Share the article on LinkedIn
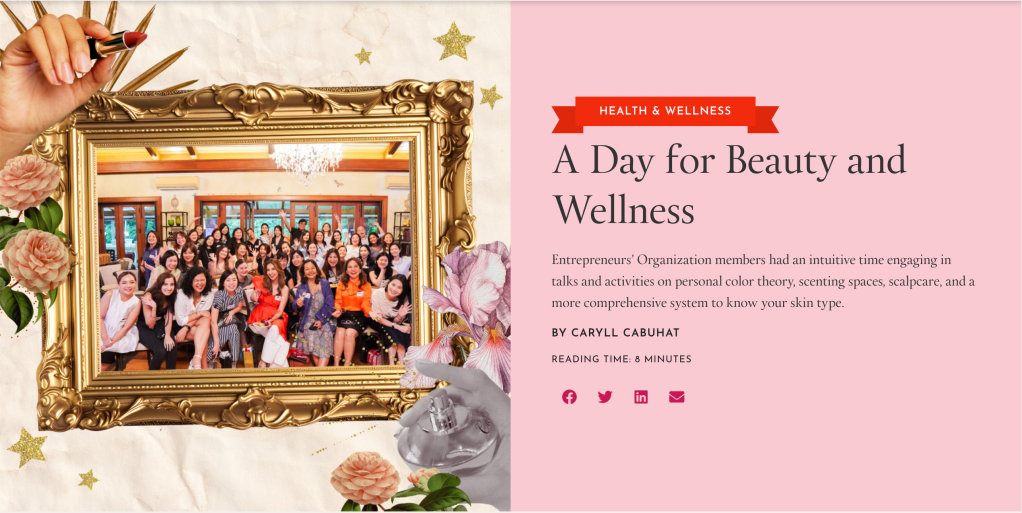The image size is (1022, 513). click(641, 397)
